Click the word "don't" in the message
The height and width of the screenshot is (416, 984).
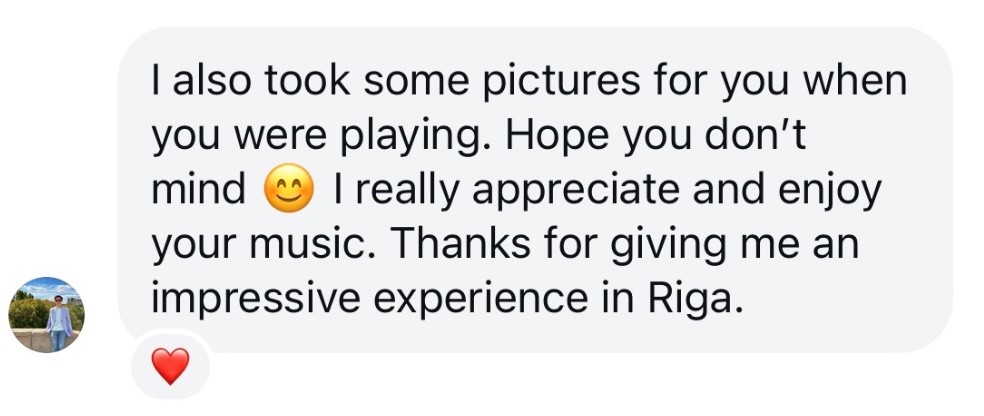pos(756,134)
